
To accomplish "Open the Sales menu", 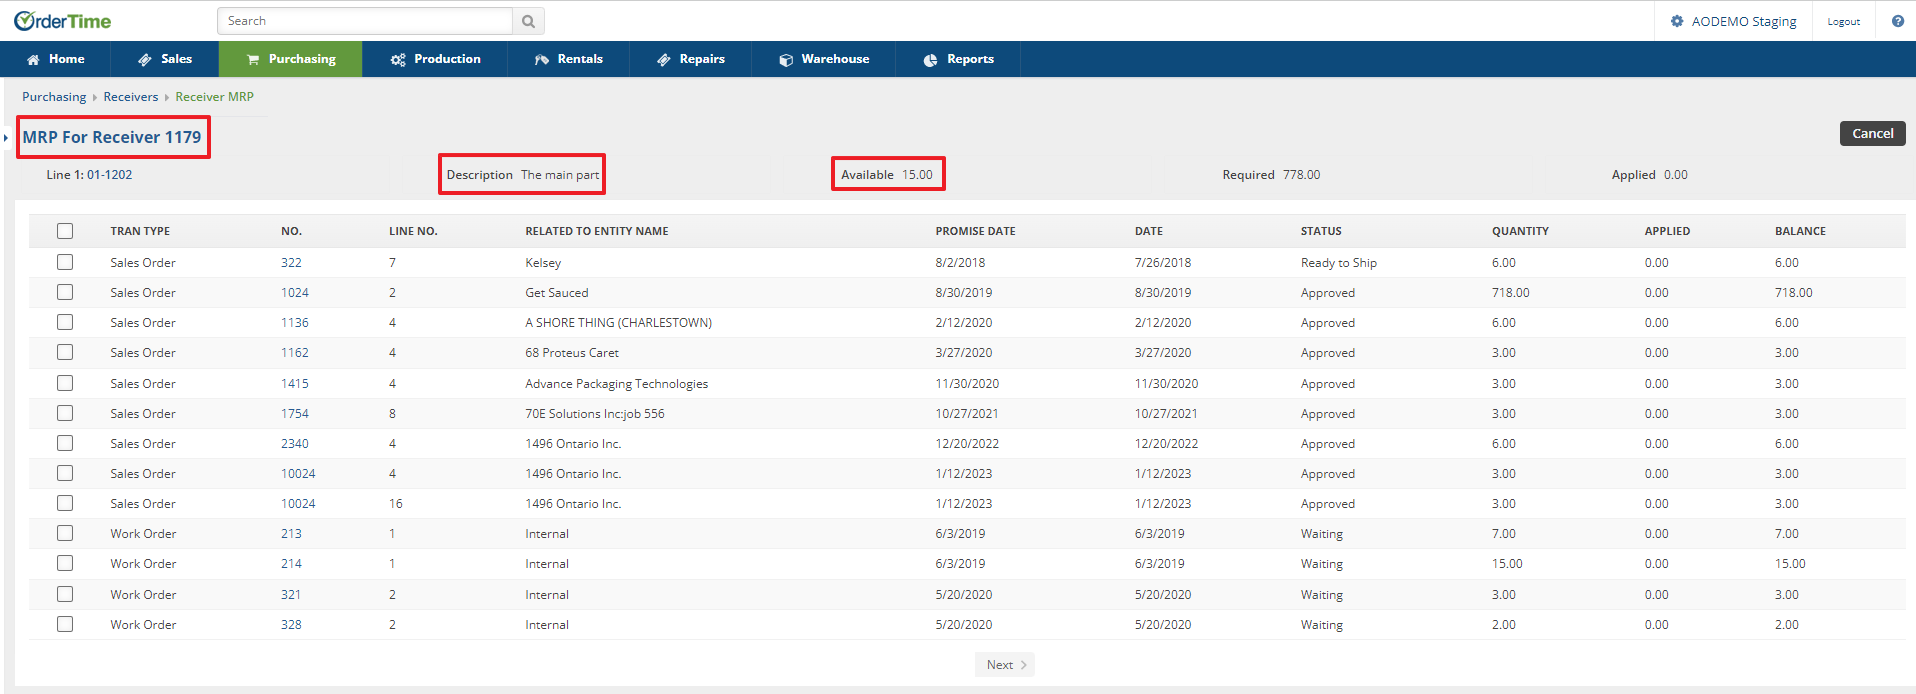I will click(165, 59).
